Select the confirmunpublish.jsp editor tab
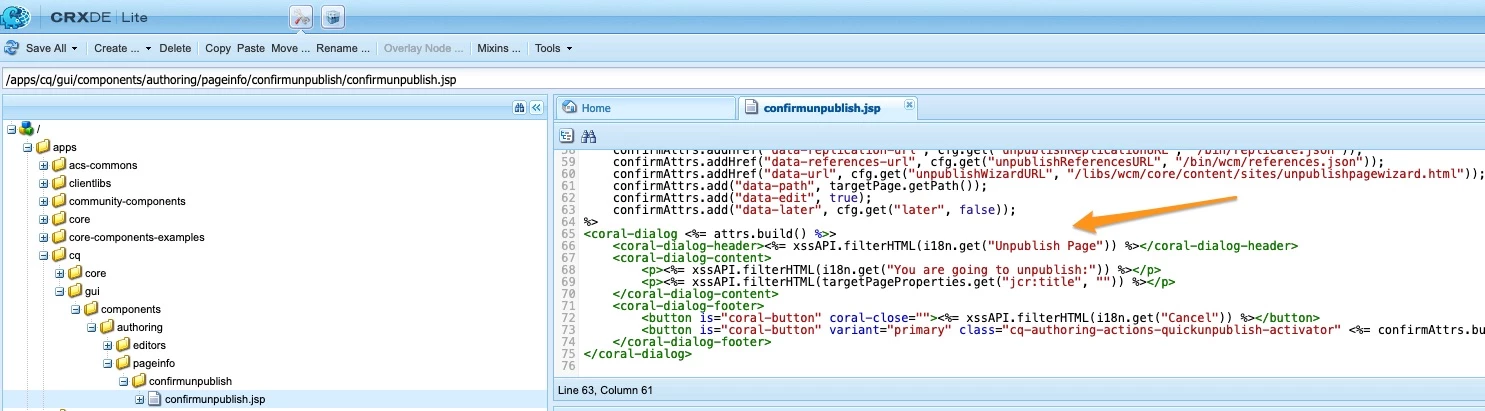Viewport: 1485px width, 411px height. pyautogui.click(x=821, y=108)
